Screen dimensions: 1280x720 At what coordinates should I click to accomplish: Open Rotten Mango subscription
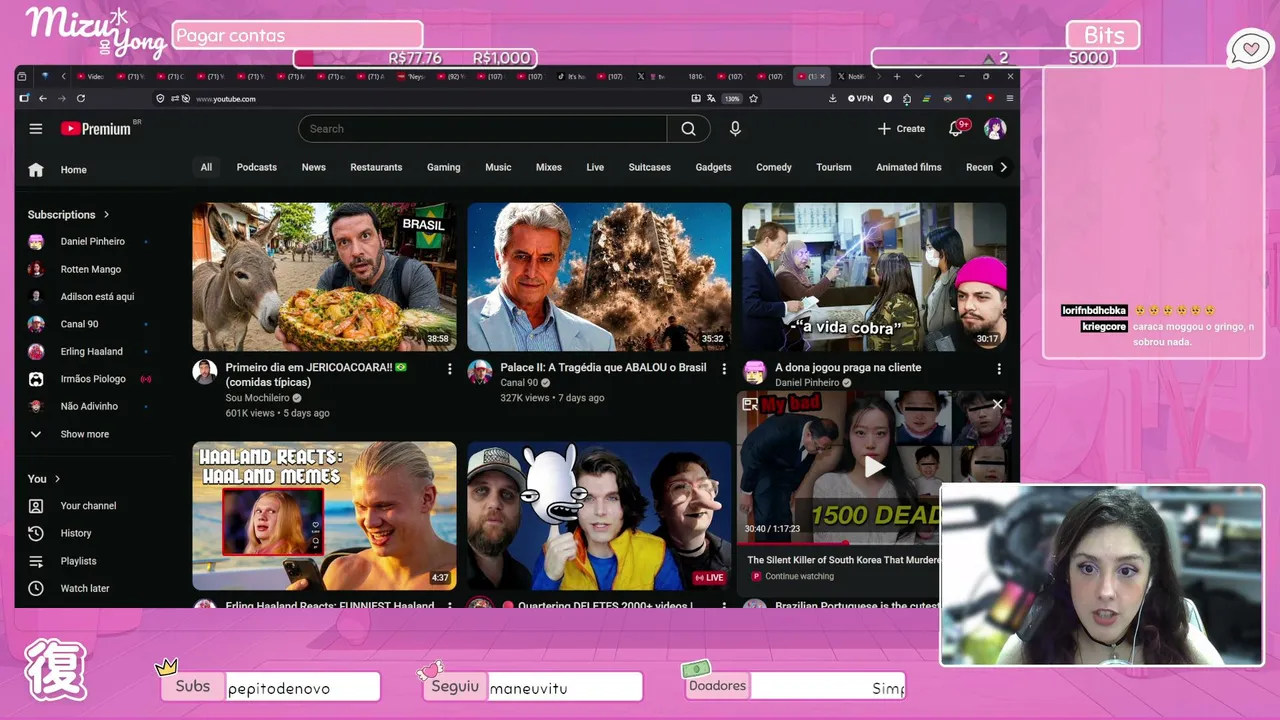(x=90, y=270)
